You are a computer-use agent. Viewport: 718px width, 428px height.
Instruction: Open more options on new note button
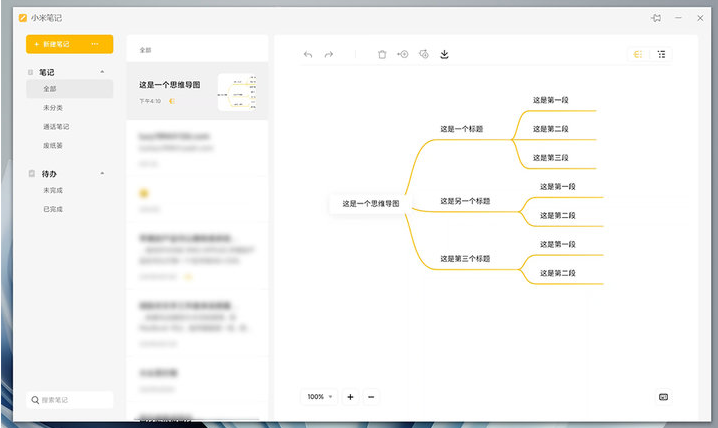[x=95, y=44]
